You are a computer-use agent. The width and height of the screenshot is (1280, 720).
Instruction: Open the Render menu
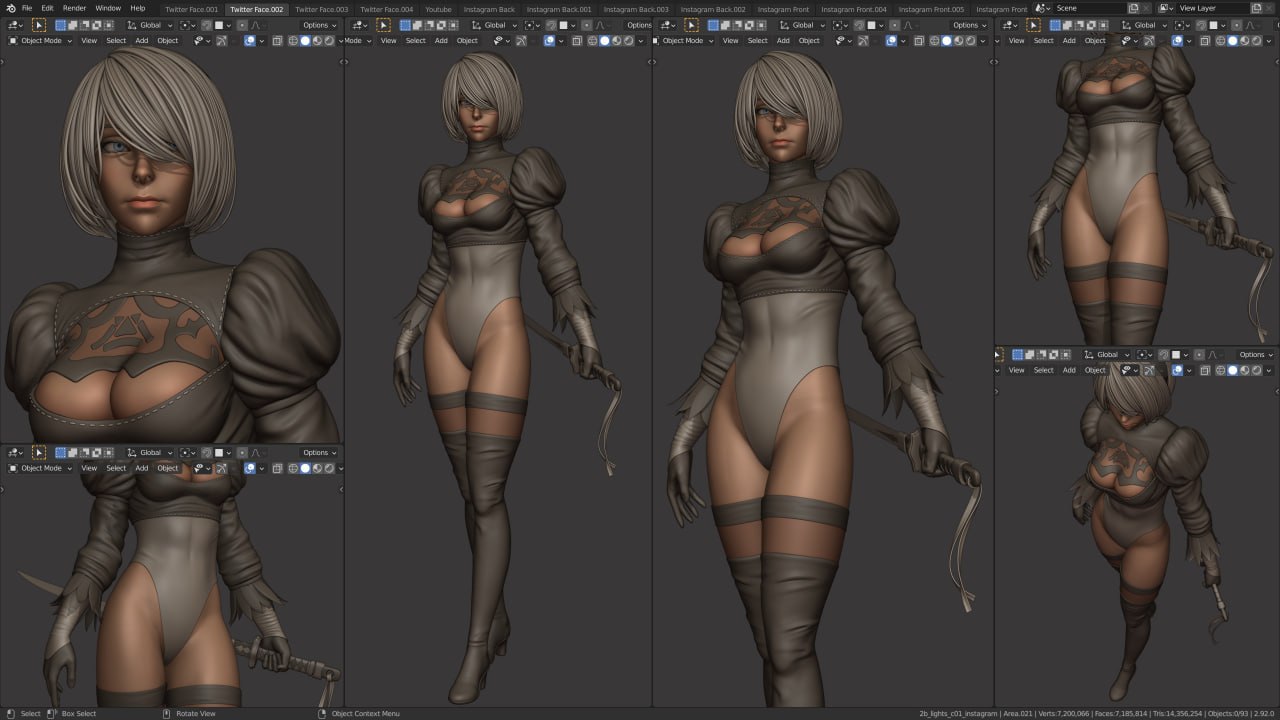point(74,8)
